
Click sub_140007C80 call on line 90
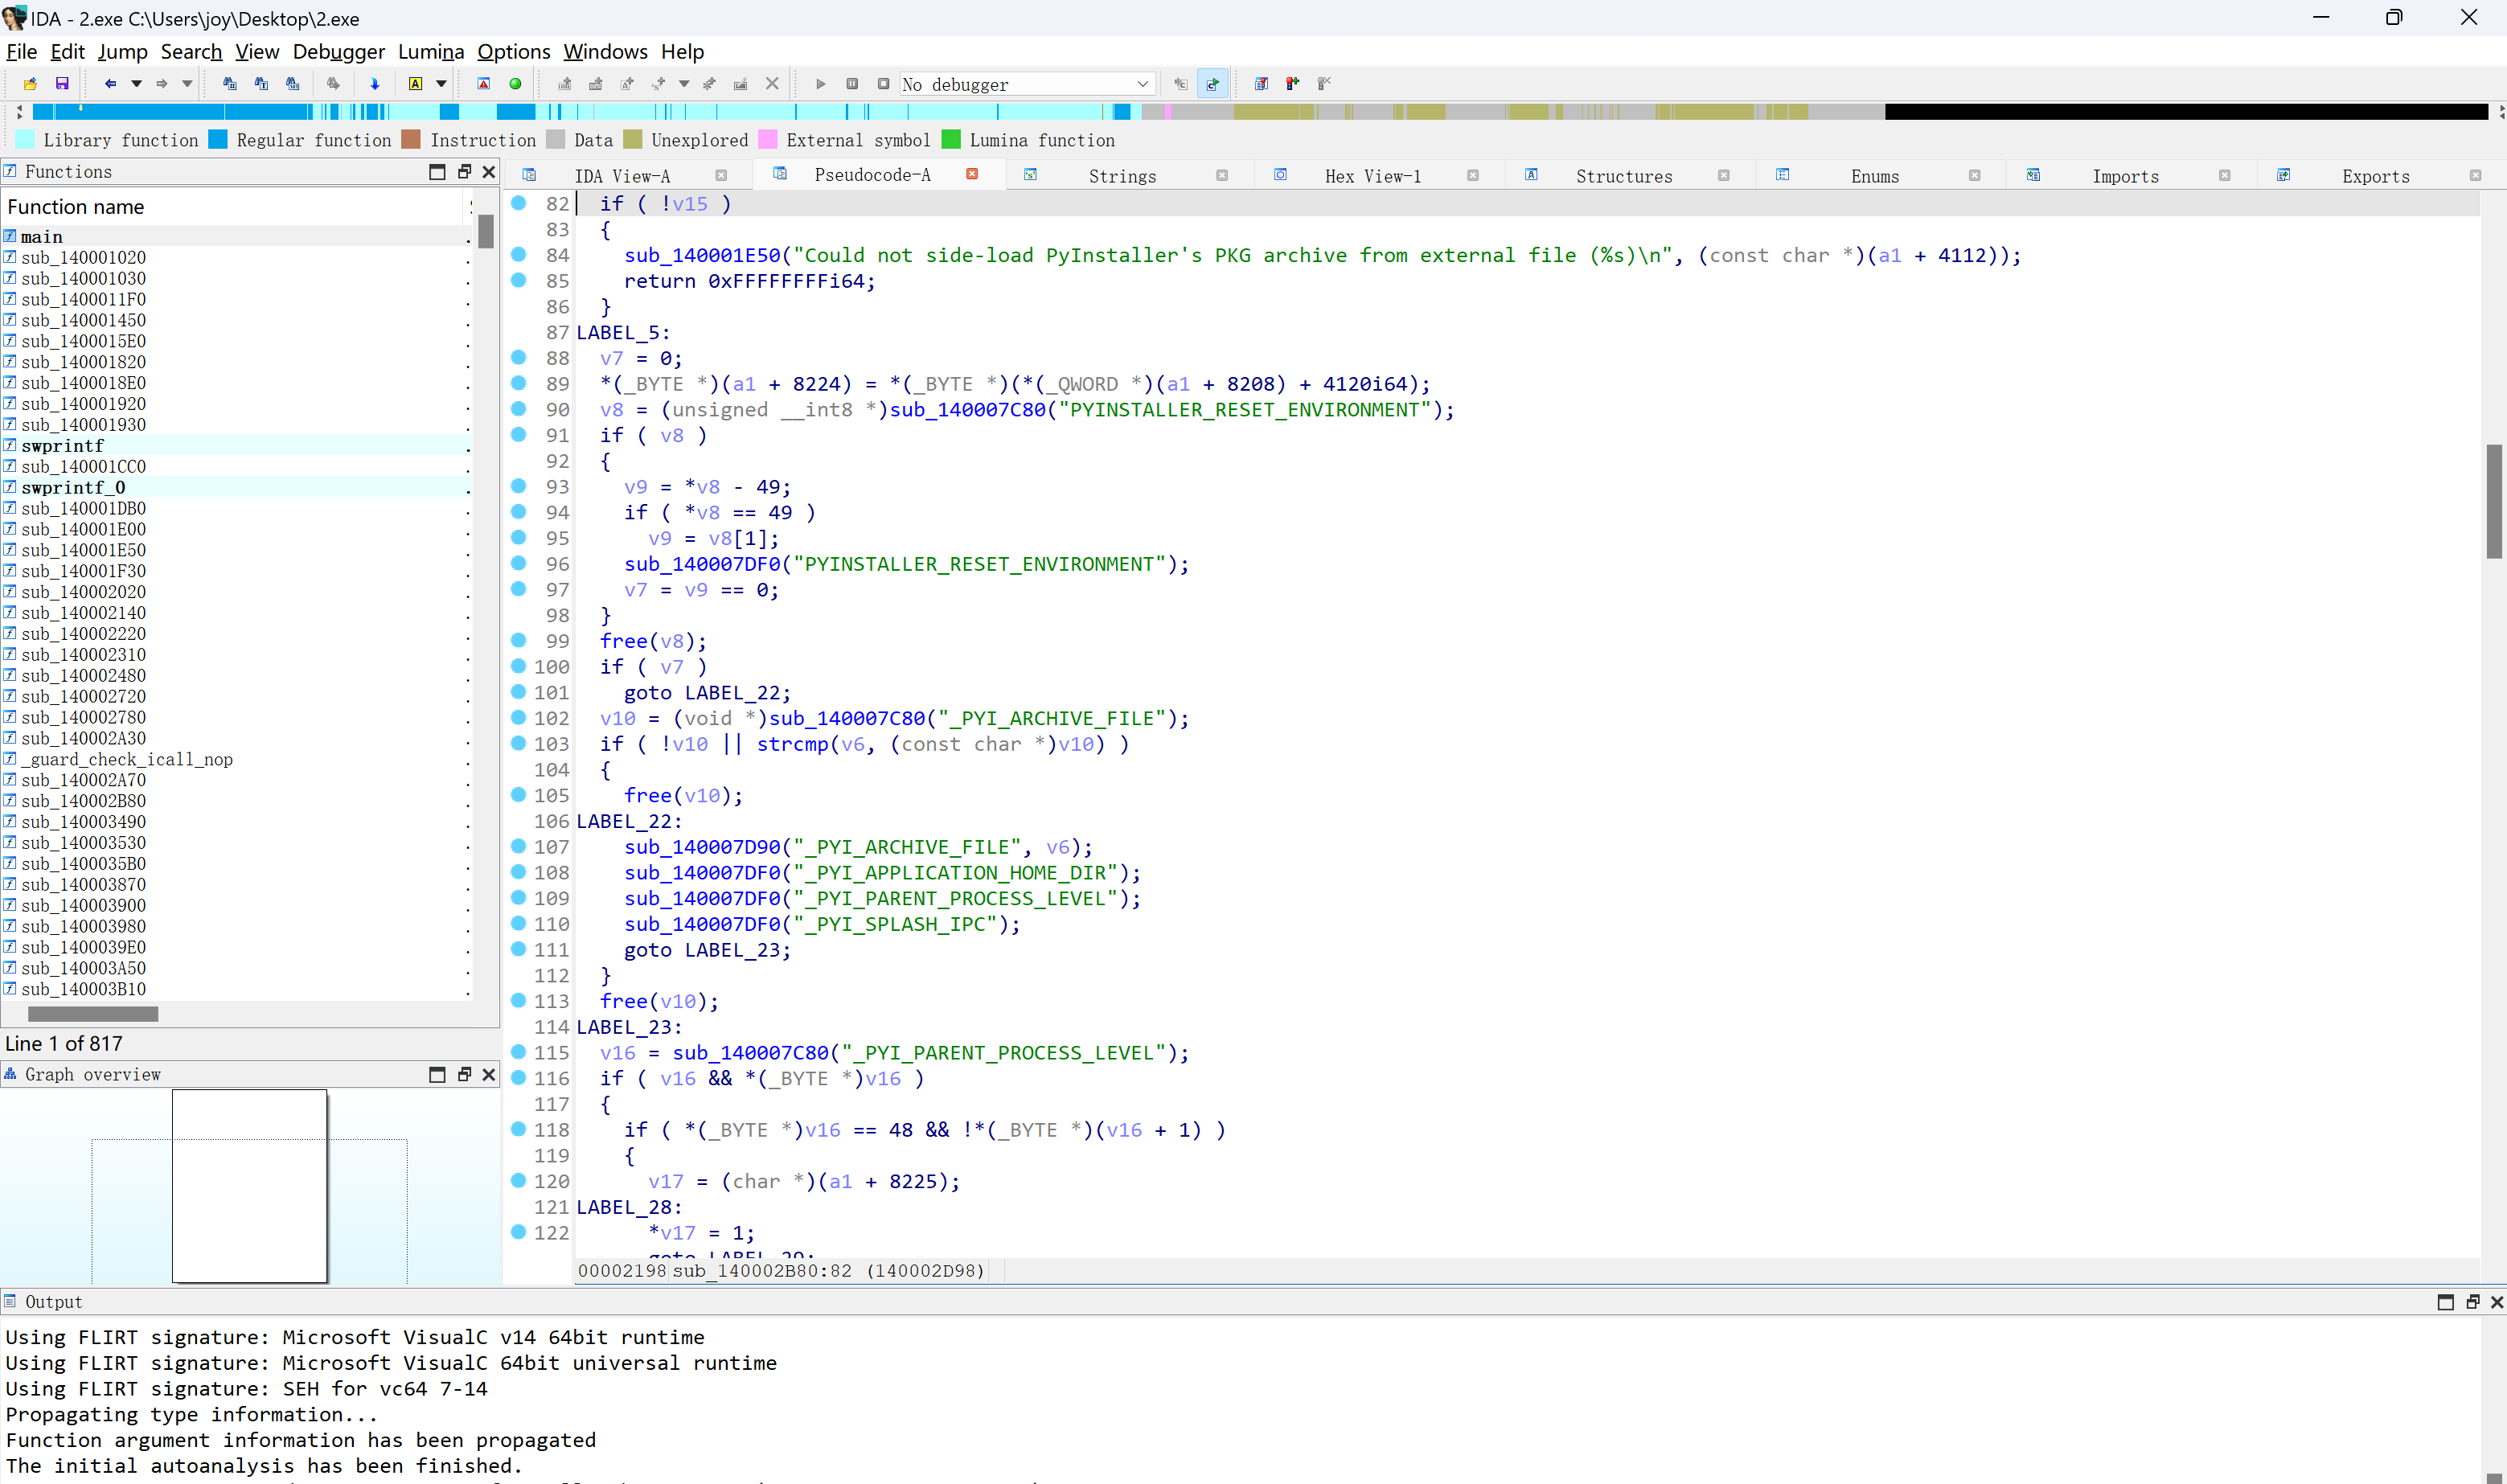pyautogui.click(x=967, y=410)
